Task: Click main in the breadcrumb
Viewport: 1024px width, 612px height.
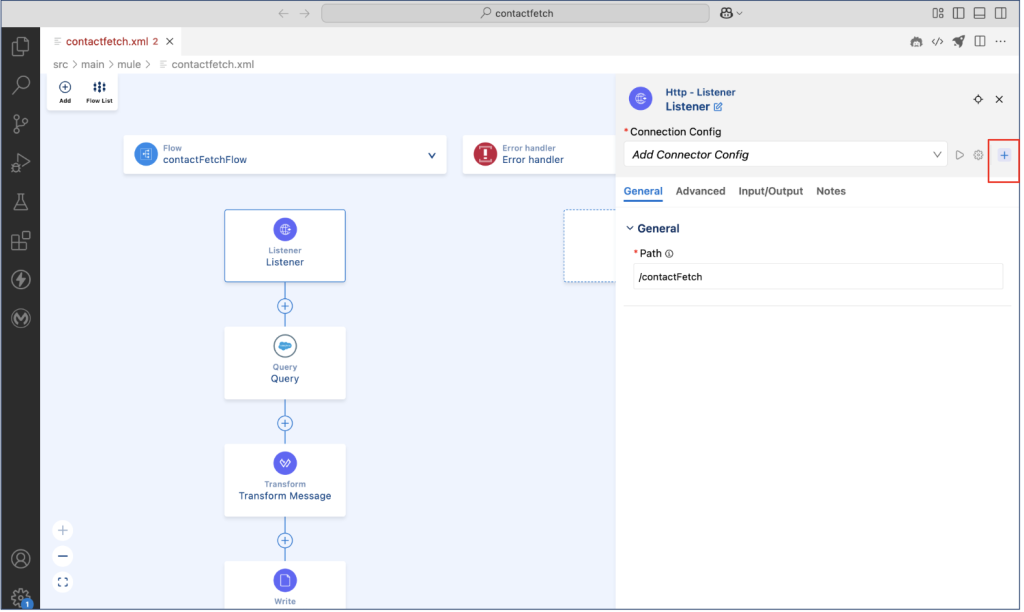Action: coord(93,64)
